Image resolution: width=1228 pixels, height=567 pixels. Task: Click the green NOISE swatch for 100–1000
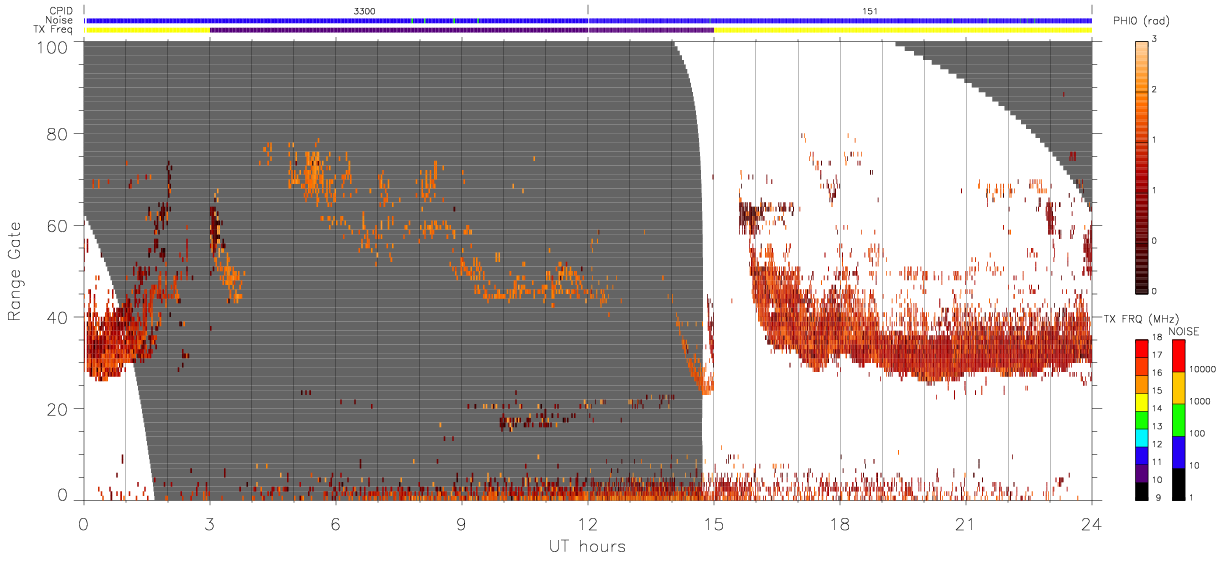1179,419
